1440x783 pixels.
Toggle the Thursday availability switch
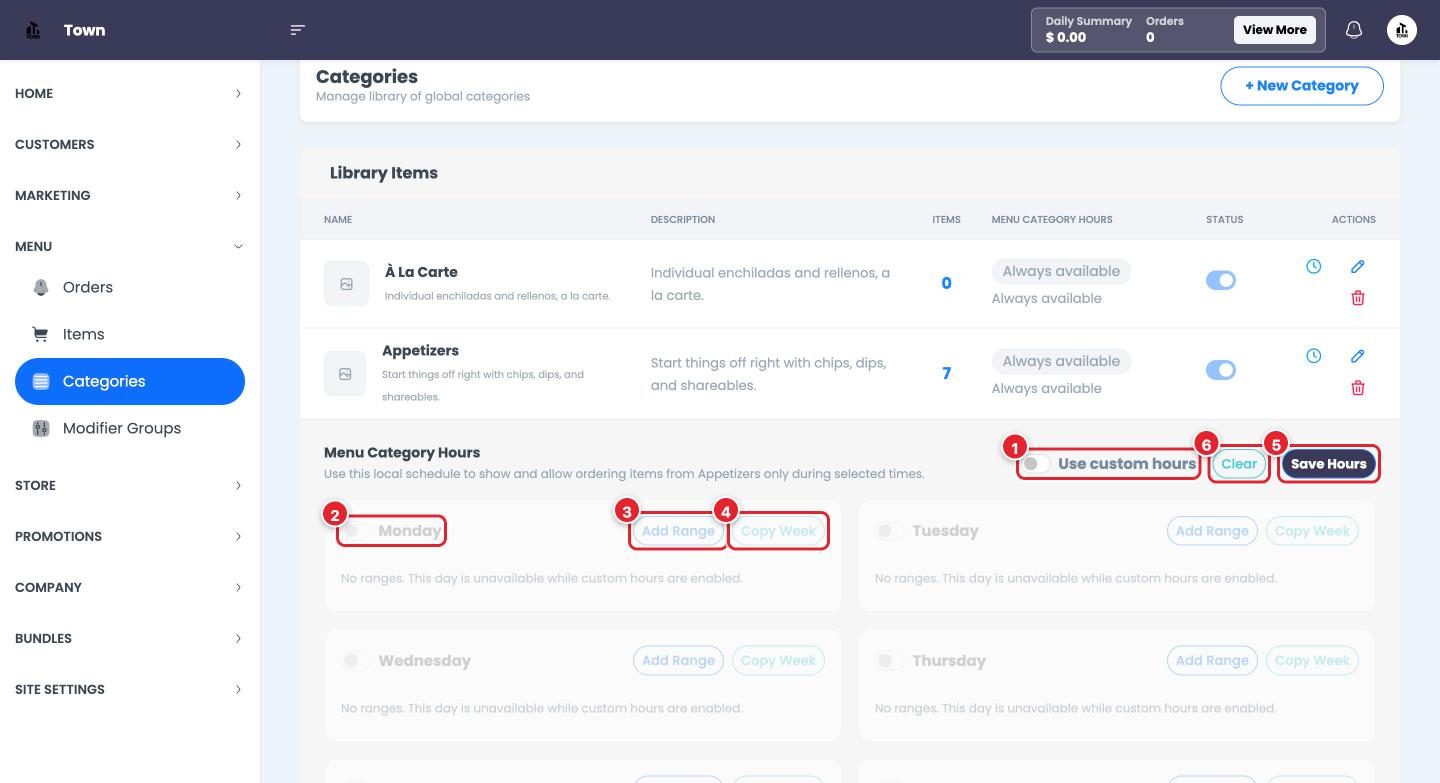(889, 661)
